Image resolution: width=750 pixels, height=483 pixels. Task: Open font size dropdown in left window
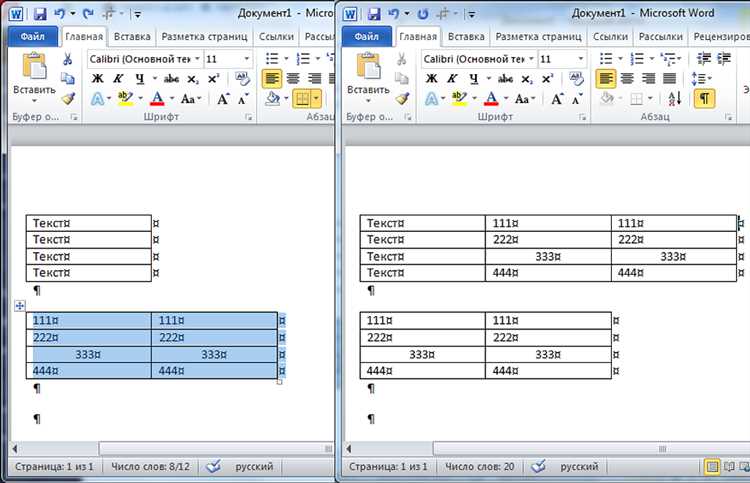tap(247, 59)
